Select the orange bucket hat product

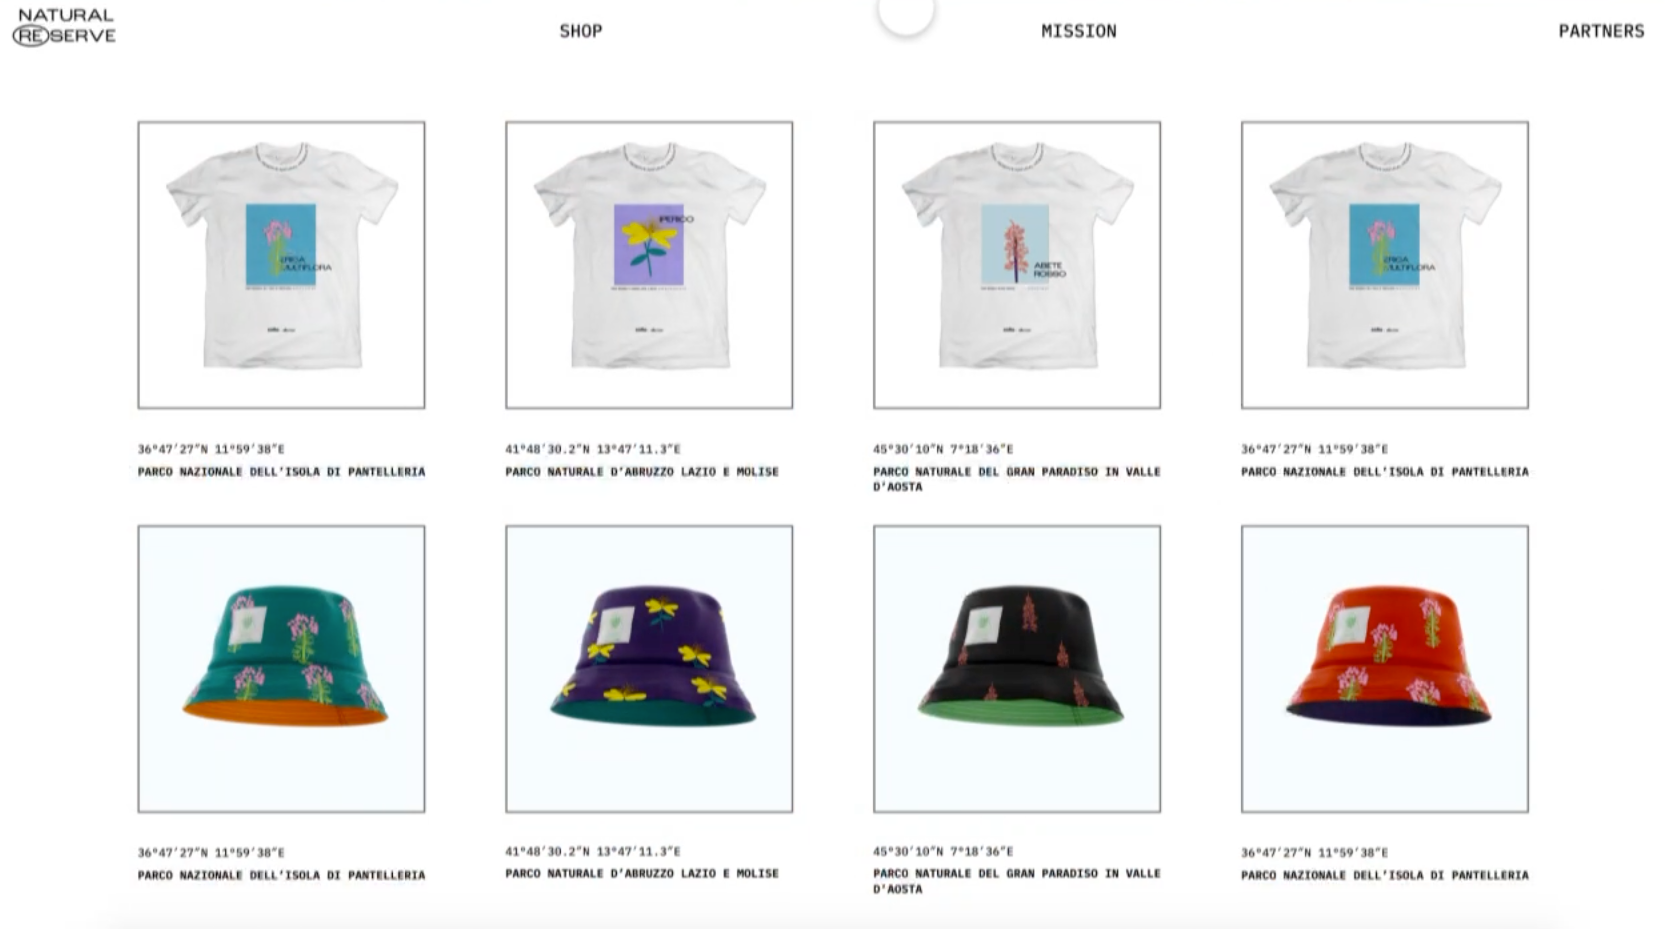[x=1385, y=669]
